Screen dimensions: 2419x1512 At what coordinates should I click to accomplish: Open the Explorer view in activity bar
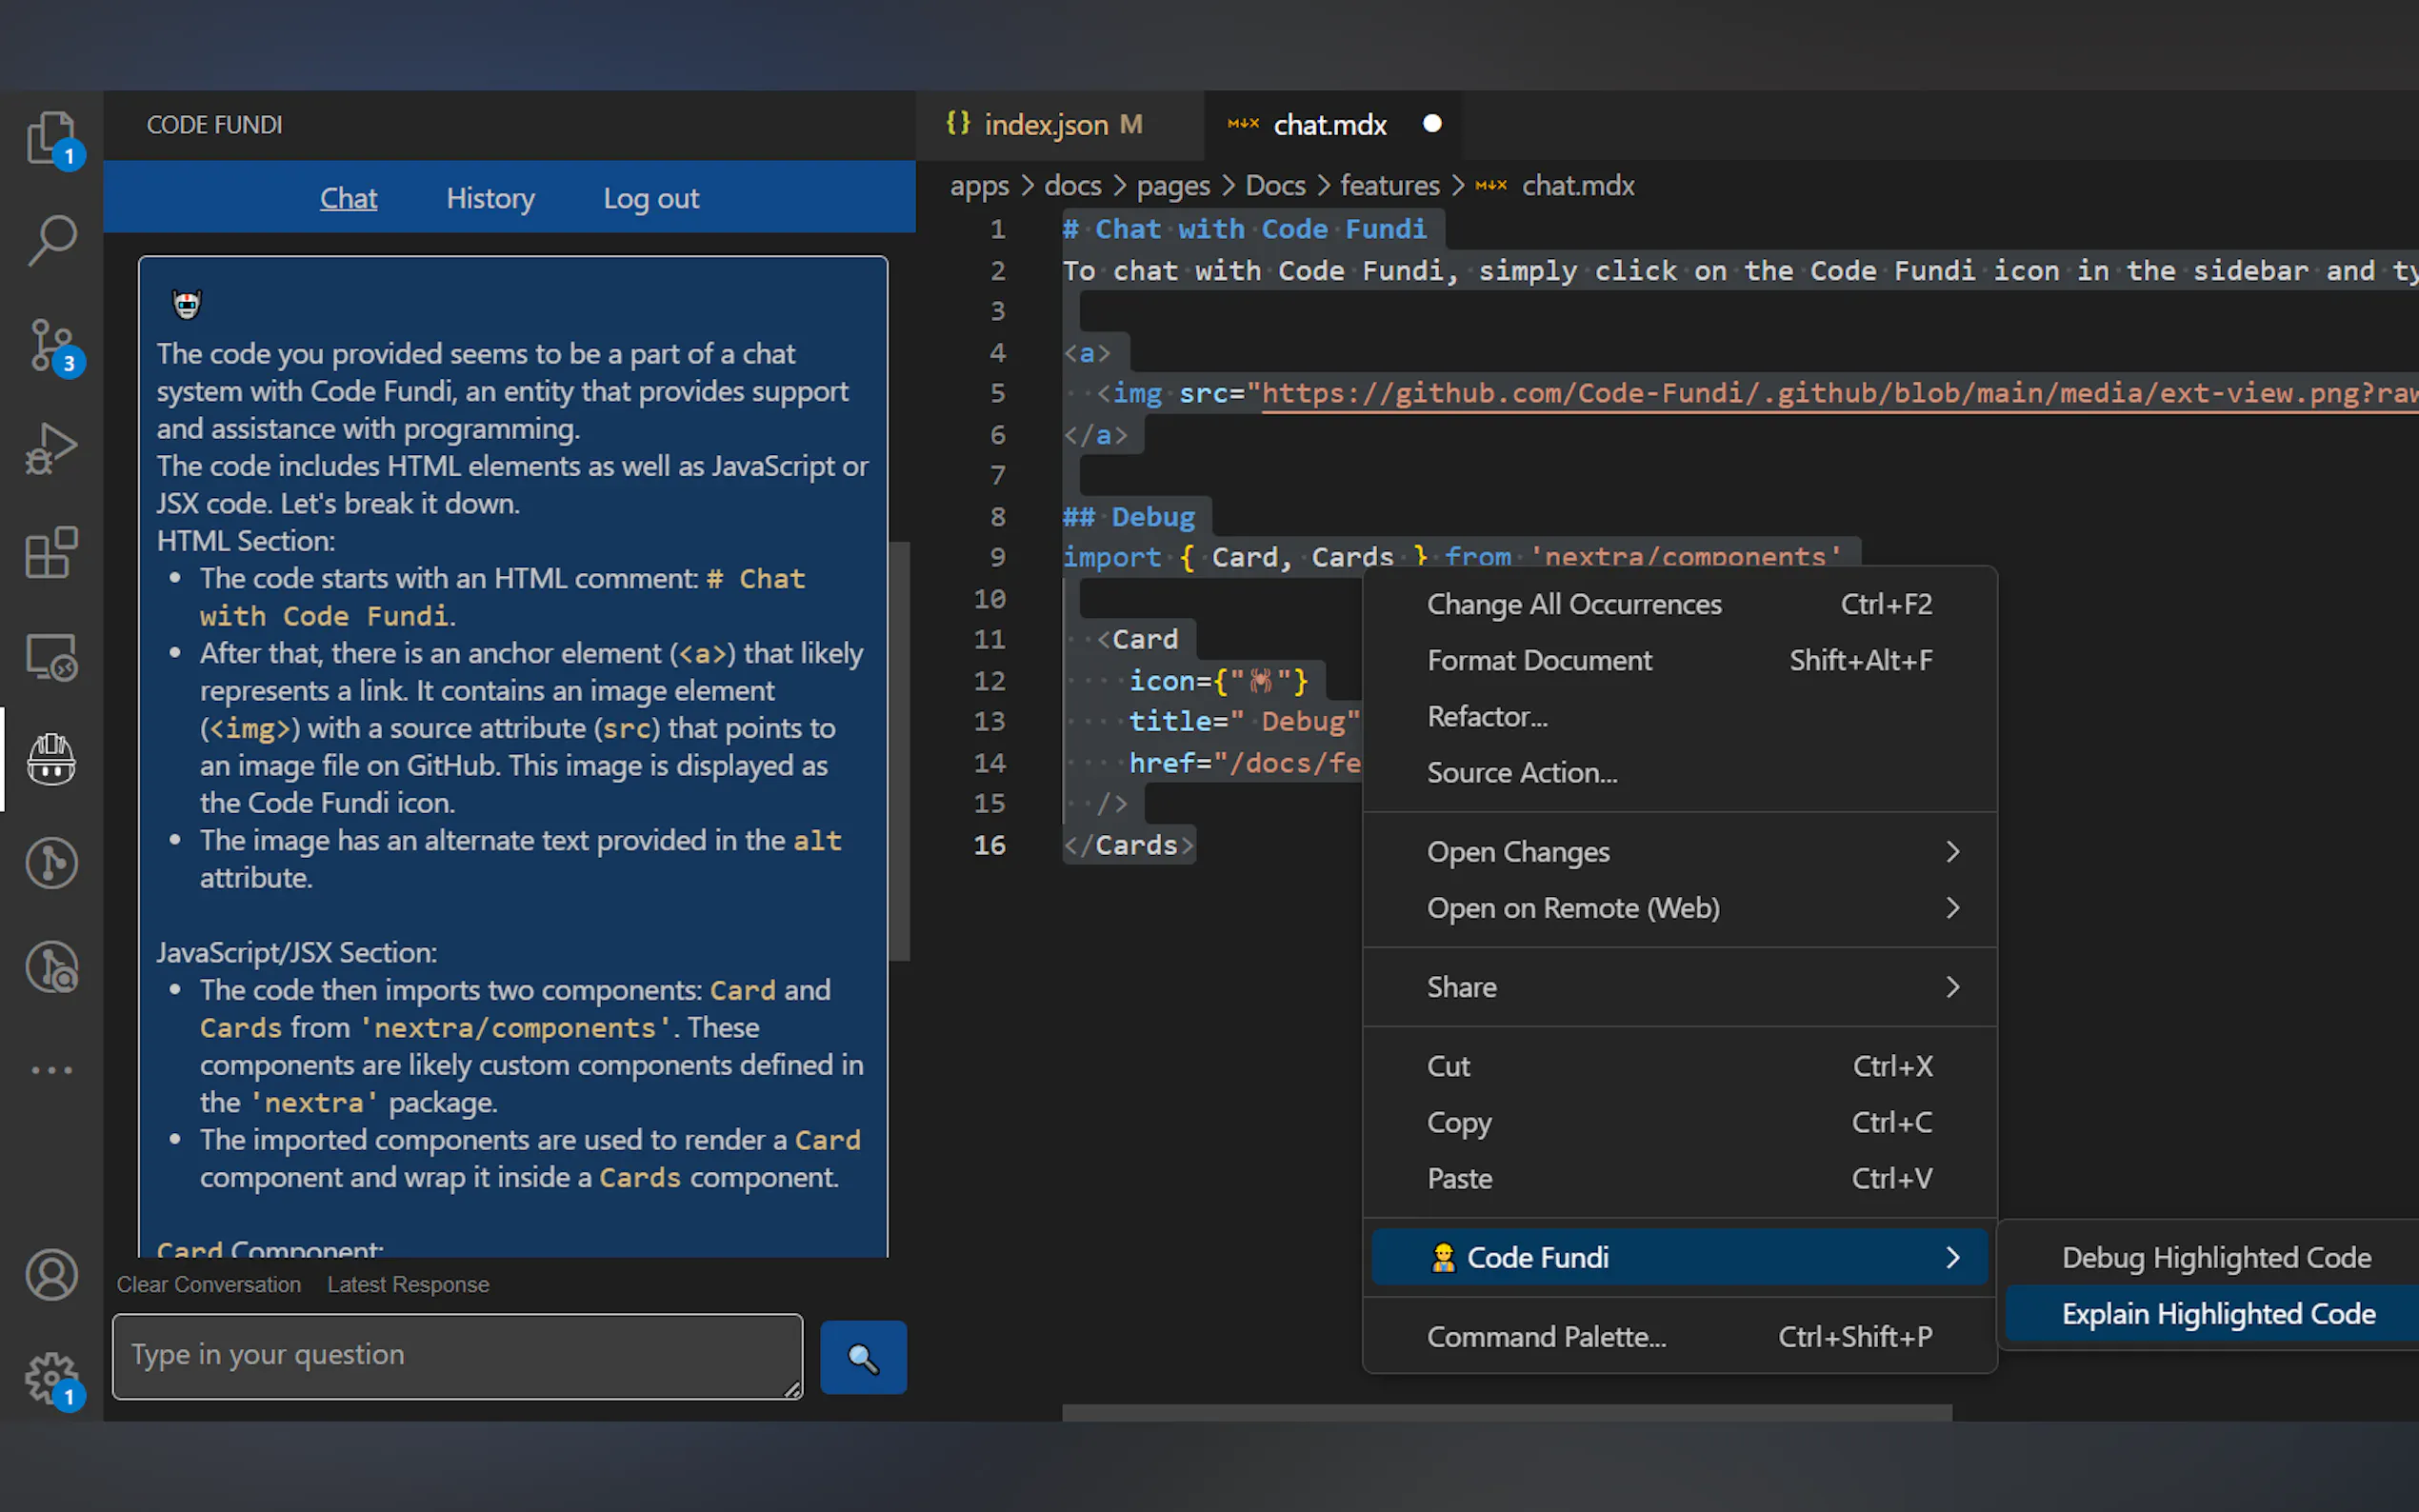(x=52, y=137)
